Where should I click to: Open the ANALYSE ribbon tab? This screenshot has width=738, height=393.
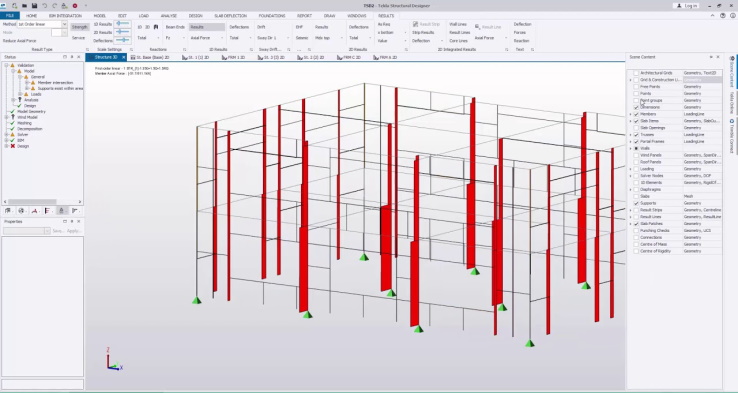point(168,16)
